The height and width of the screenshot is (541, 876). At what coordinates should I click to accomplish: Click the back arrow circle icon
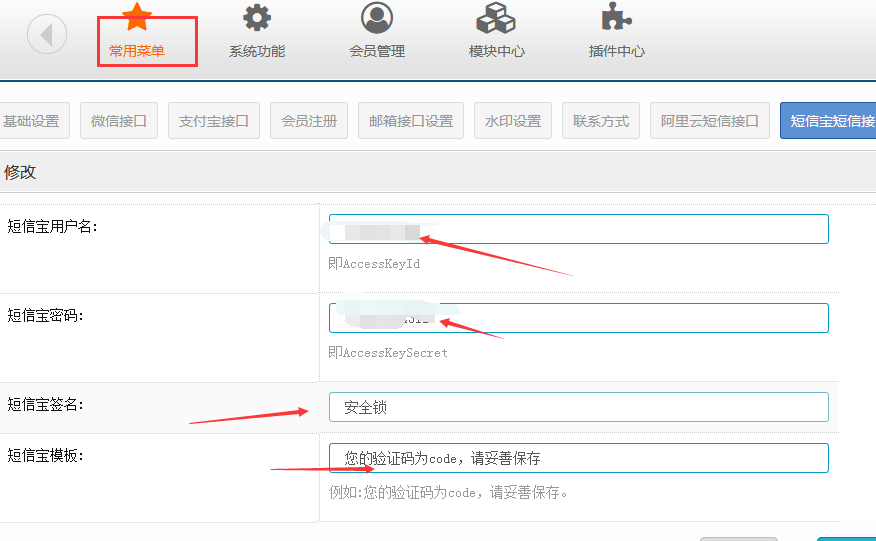pos(46,36)
